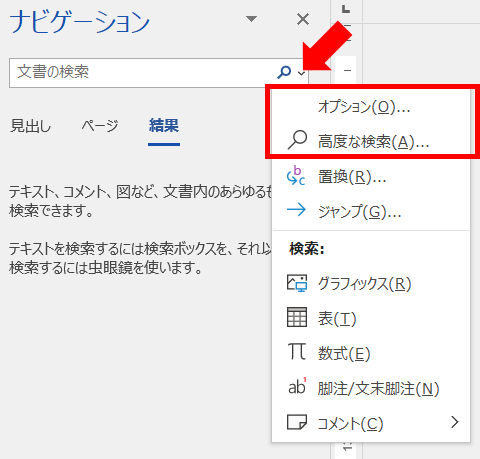Click the magnifying glass search icon
The image size is (480, 459).
tap(284, 72)
